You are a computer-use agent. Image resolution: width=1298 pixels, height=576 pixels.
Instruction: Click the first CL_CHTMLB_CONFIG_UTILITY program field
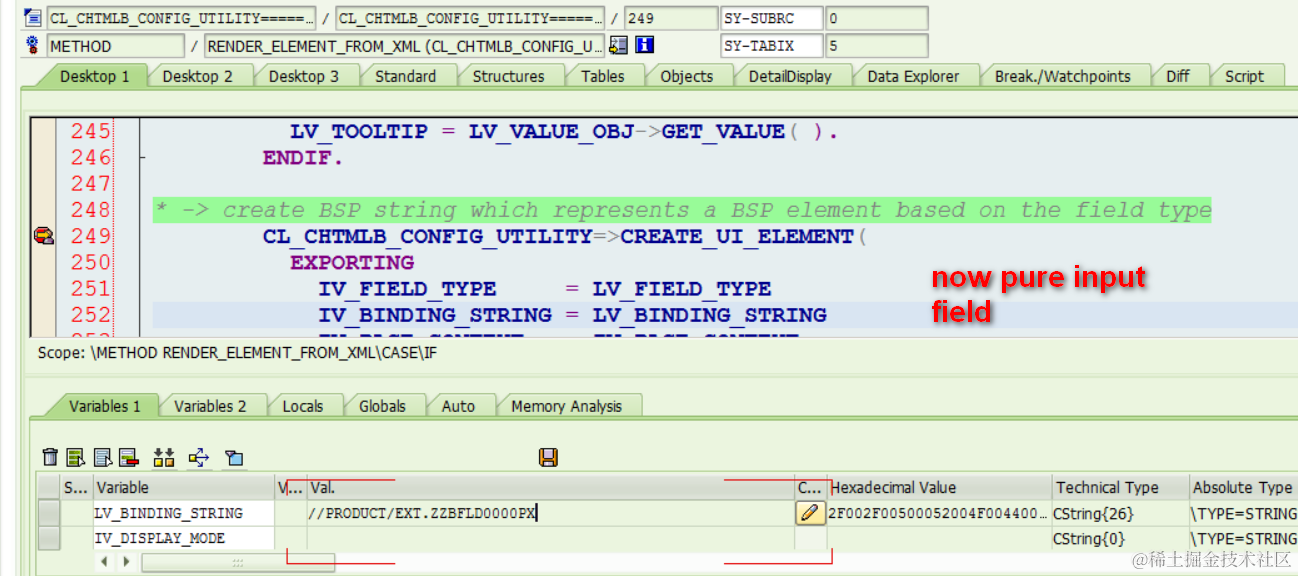click(181, 18)
